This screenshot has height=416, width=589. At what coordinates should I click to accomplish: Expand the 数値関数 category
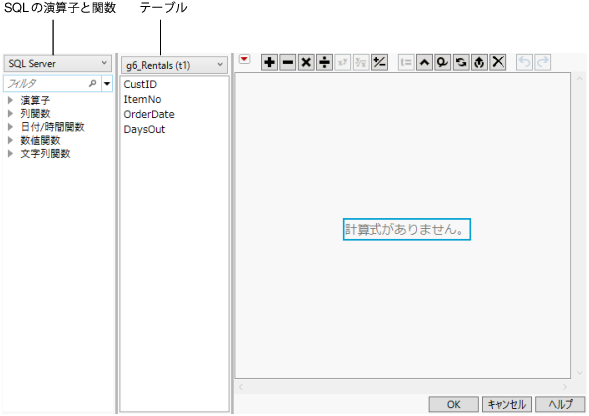(x=11, y=140)
